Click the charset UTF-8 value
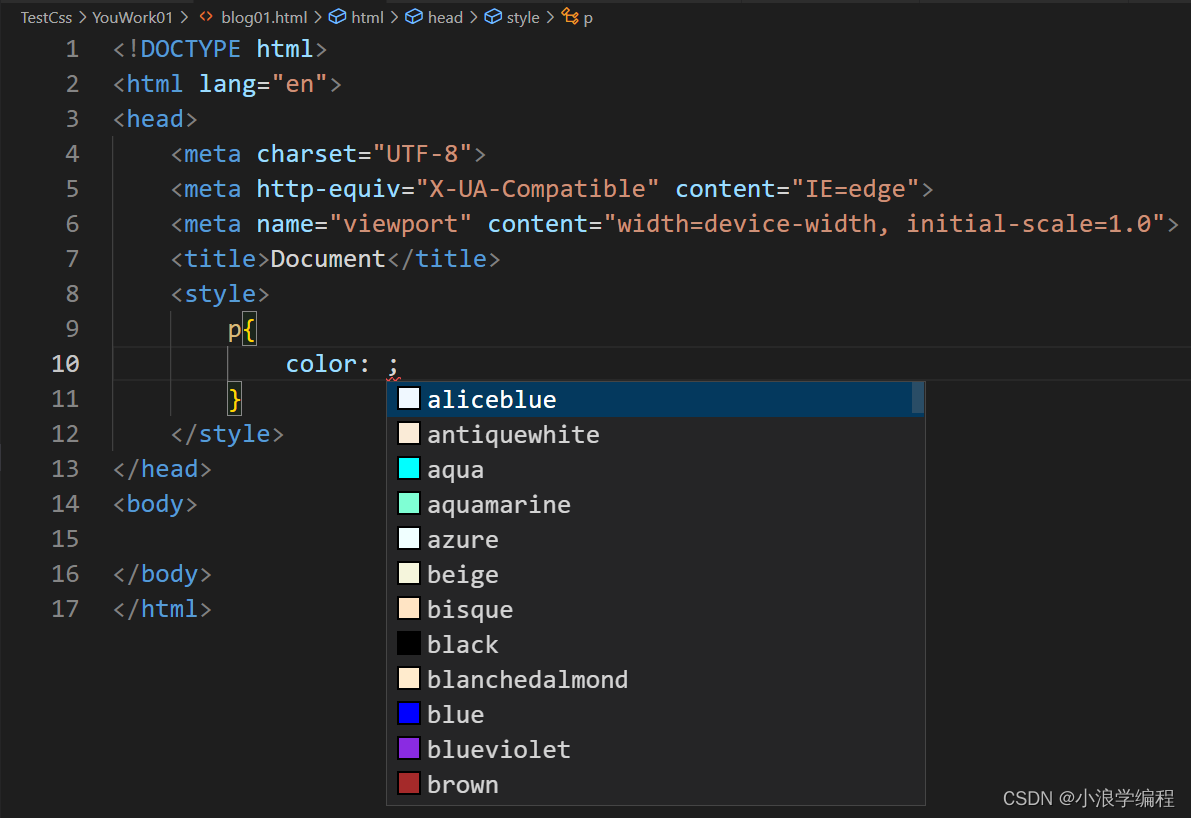The image size is (1191, 818). pyautogui.click(x=422, y=154)
